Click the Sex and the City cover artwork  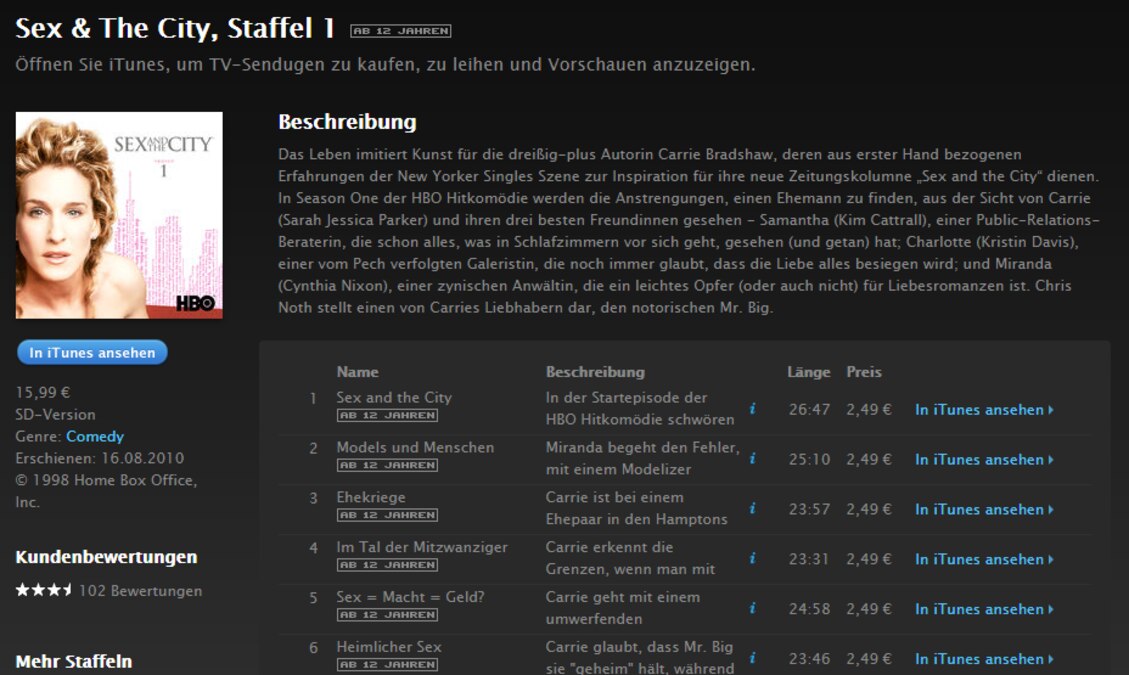tap(119, 215)
